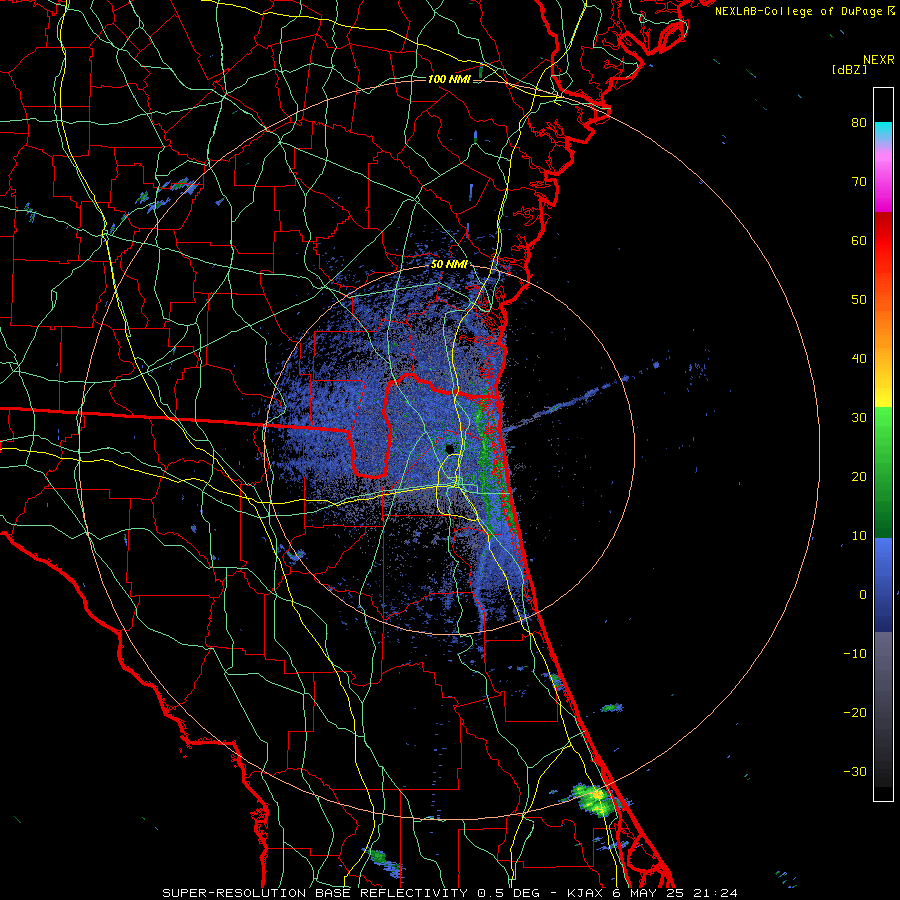Click the 40 value on dBZ scale

pos(859,359)
